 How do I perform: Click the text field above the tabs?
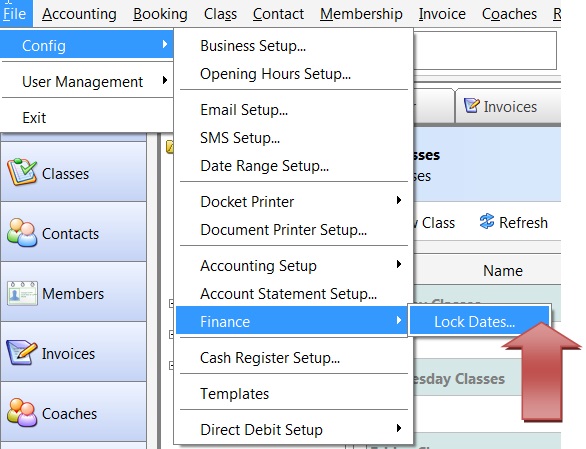point(485,50)
